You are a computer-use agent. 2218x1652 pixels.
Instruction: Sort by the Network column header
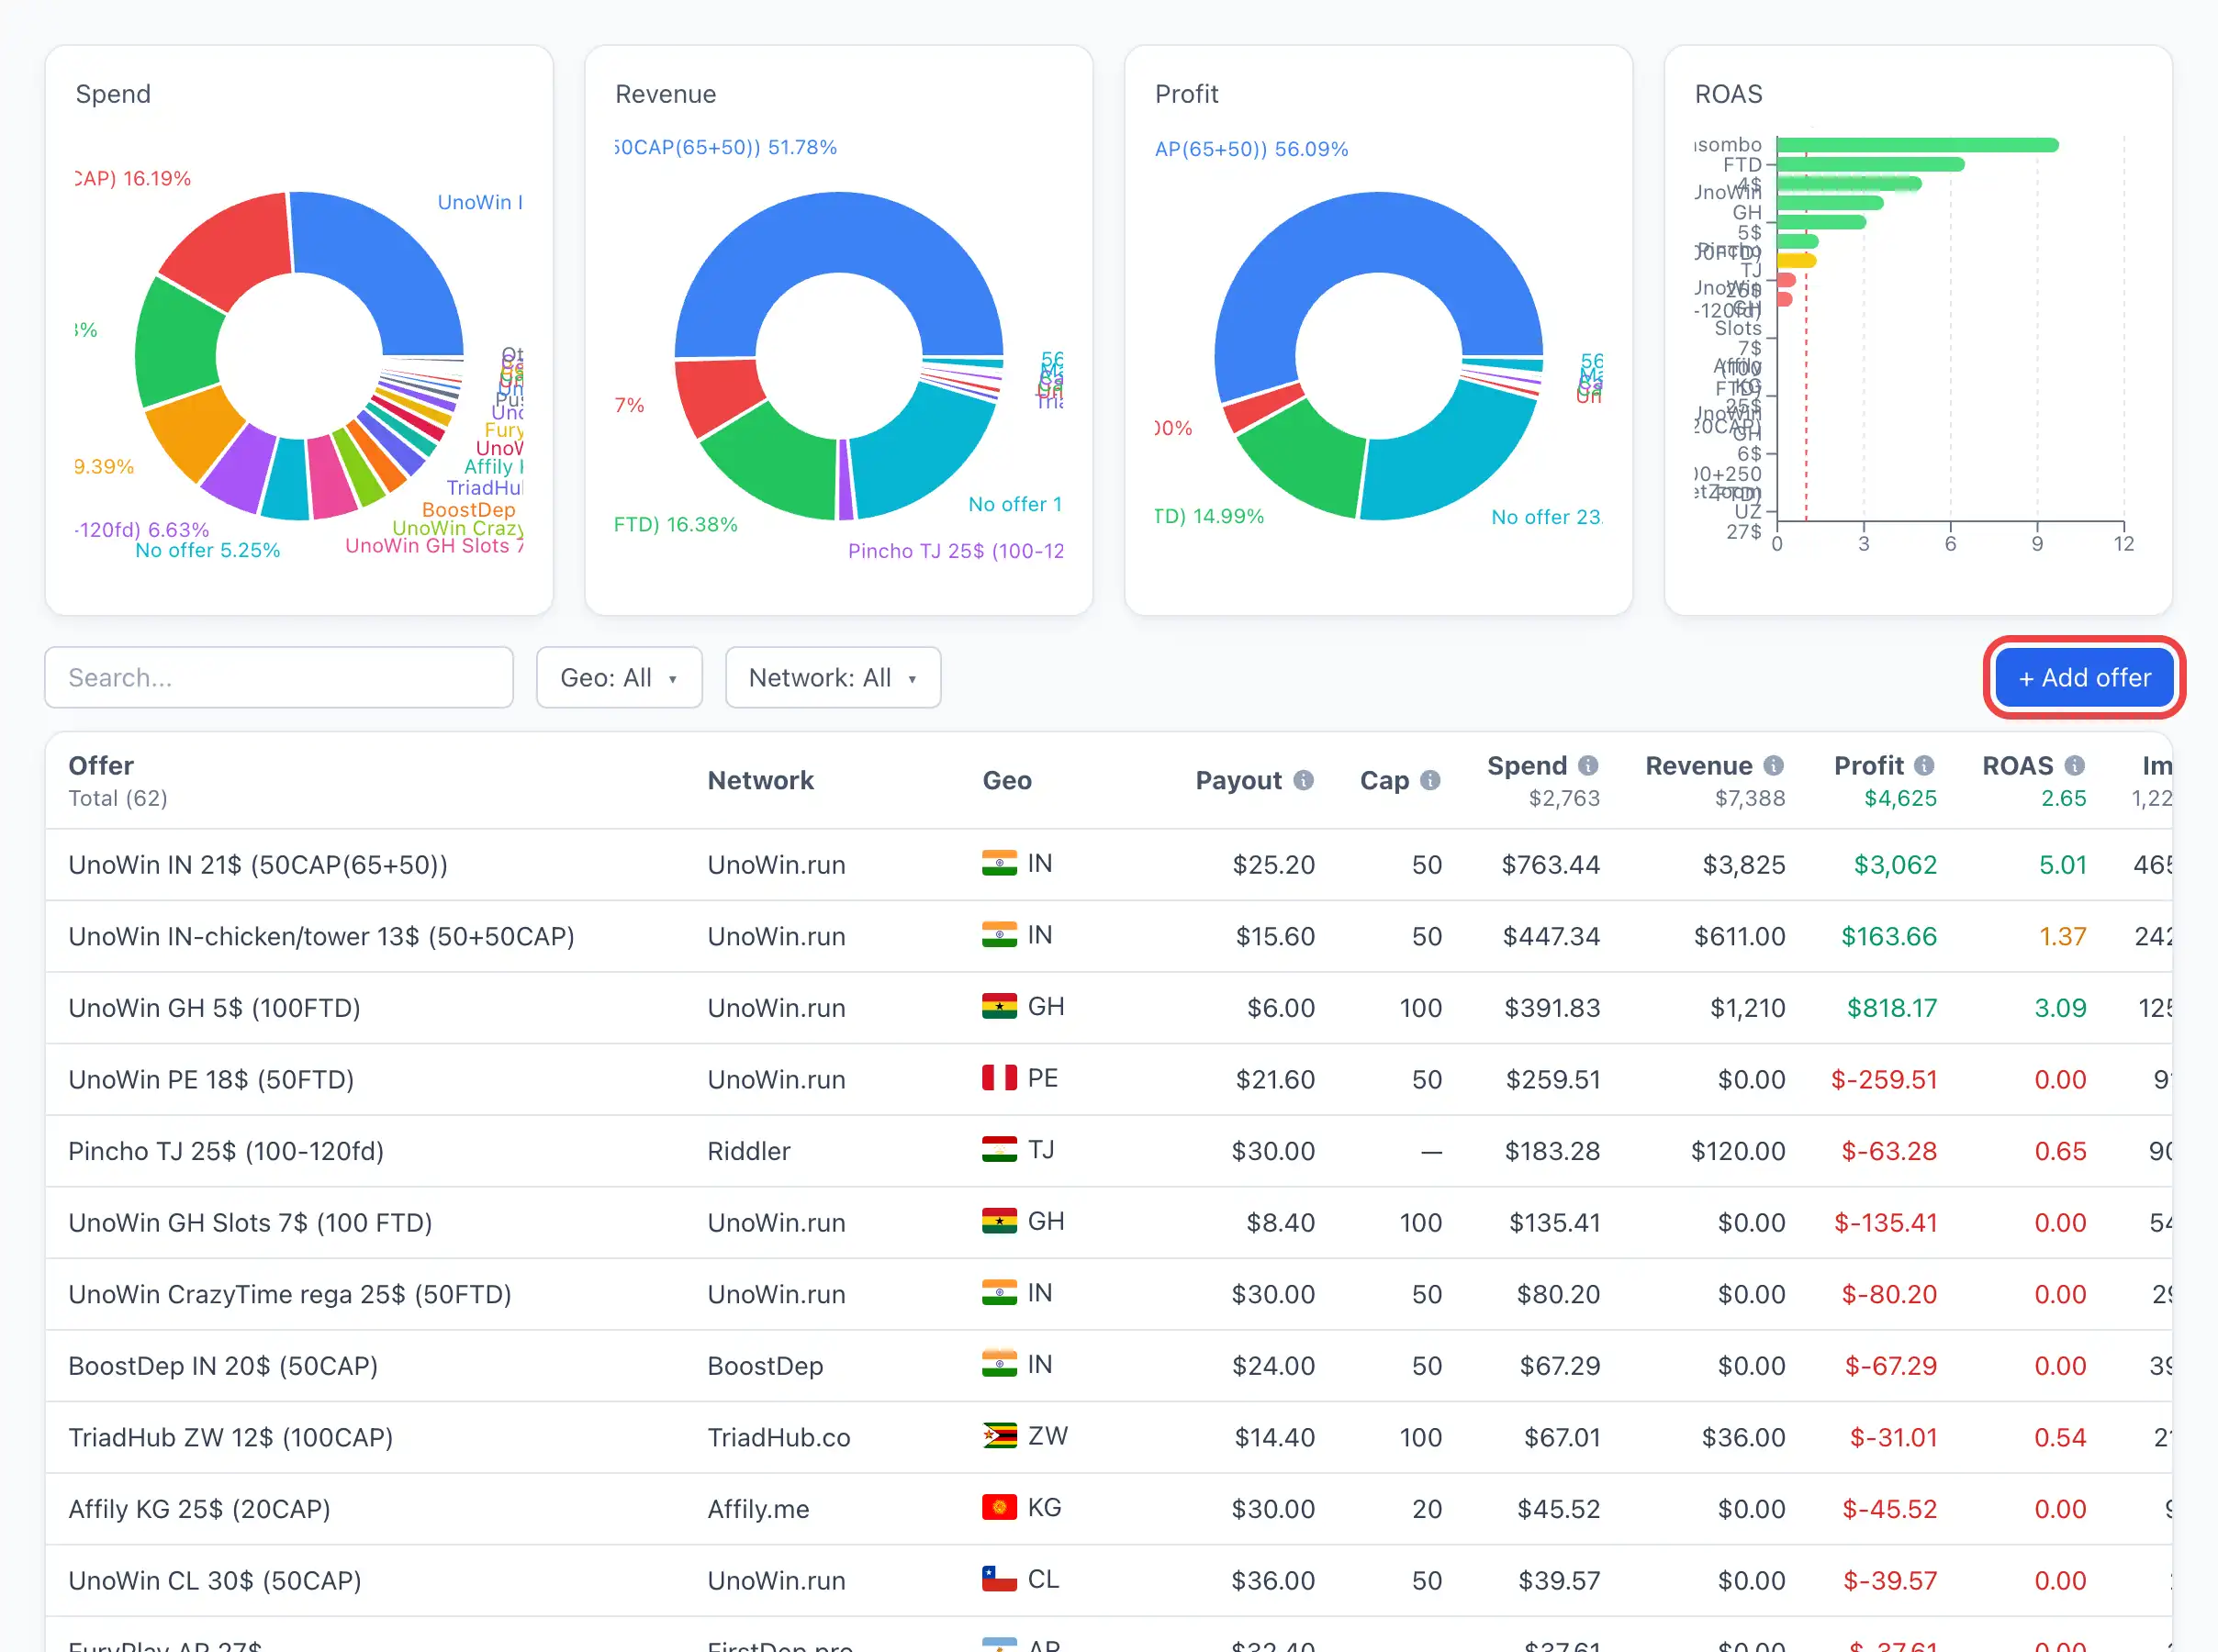coord(760,780)
